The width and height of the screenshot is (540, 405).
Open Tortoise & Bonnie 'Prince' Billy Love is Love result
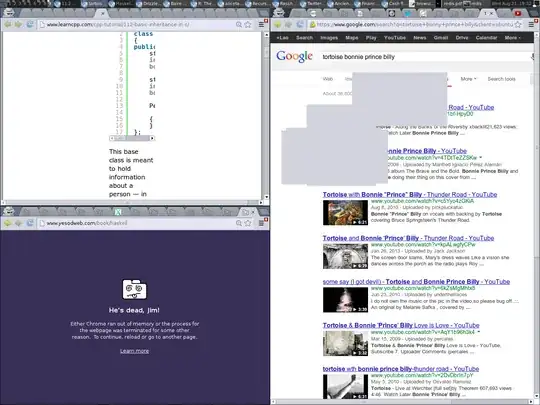[x=401, y=325]
